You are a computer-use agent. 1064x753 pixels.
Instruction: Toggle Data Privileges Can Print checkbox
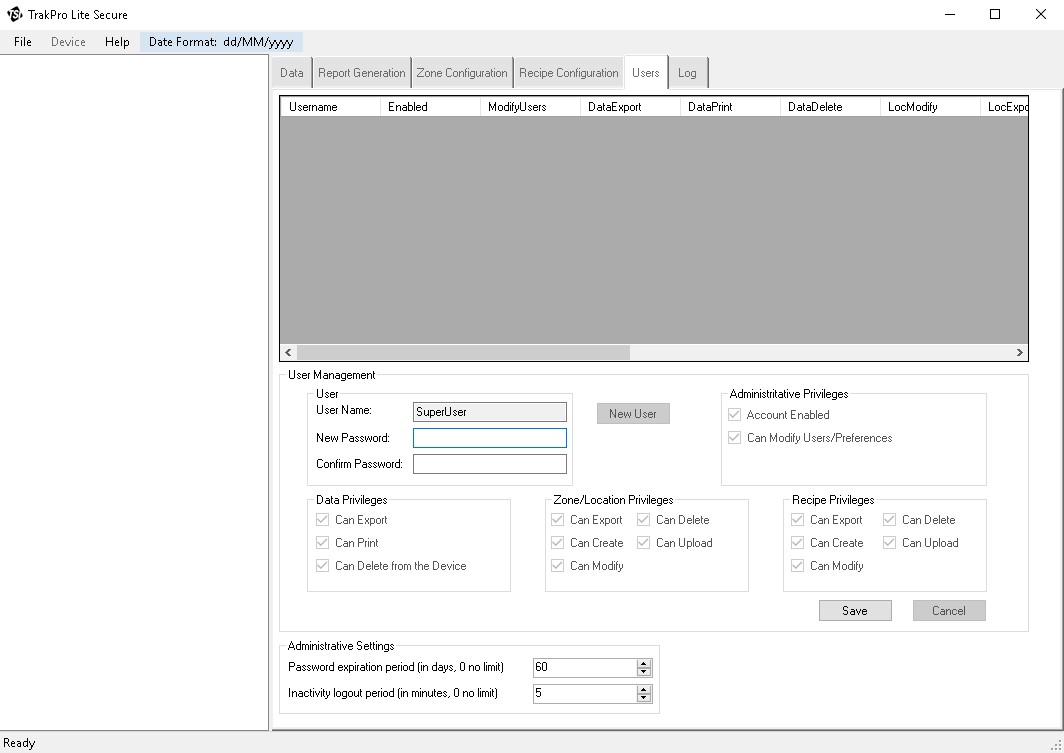(x=322, y=543)
